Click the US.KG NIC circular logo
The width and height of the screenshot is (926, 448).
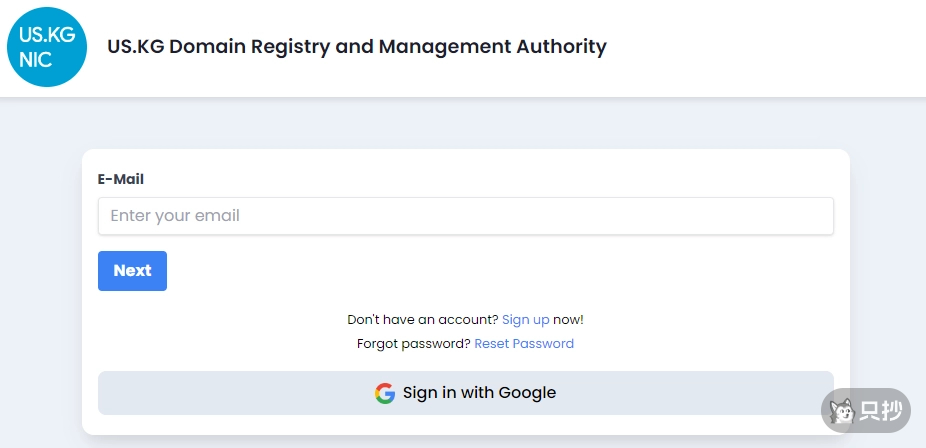click(x=46, y=47)
